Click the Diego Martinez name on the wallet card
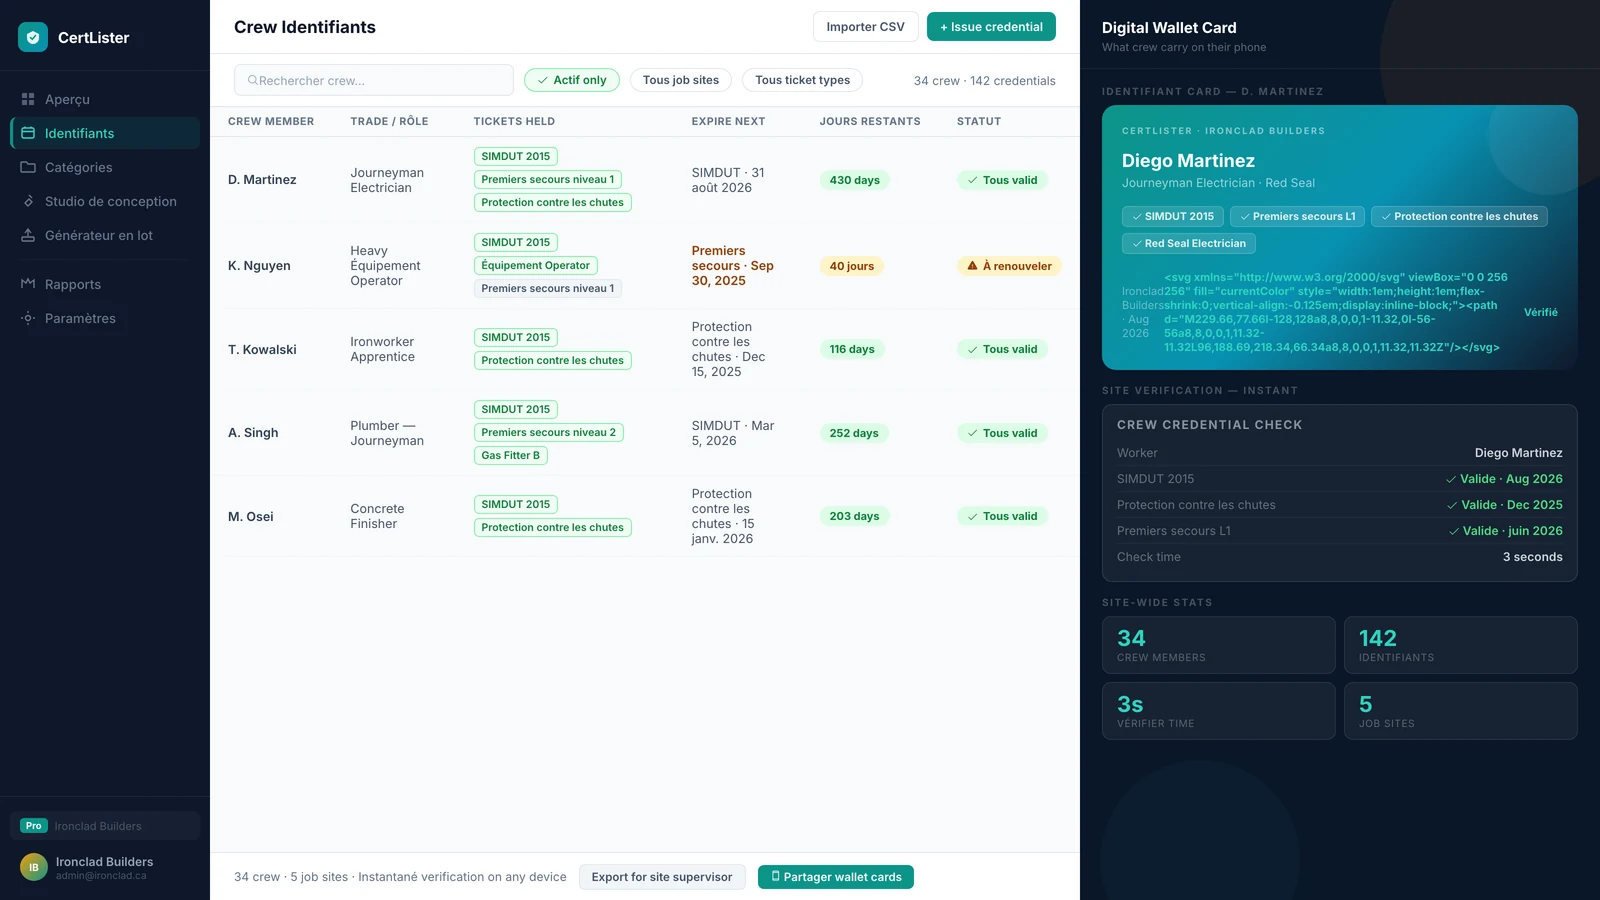 click(x=1188, y=161)
